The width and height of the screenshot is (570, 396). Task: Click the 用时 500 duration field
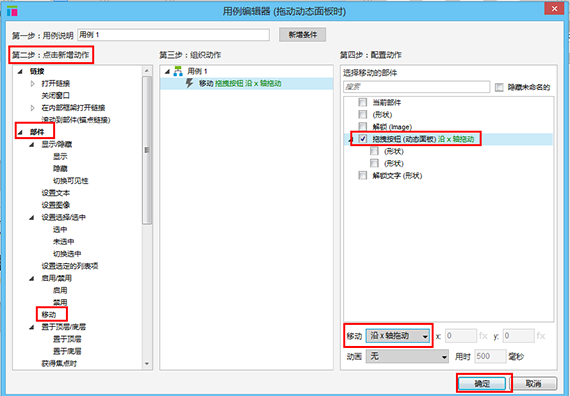(x=490, y=356)
